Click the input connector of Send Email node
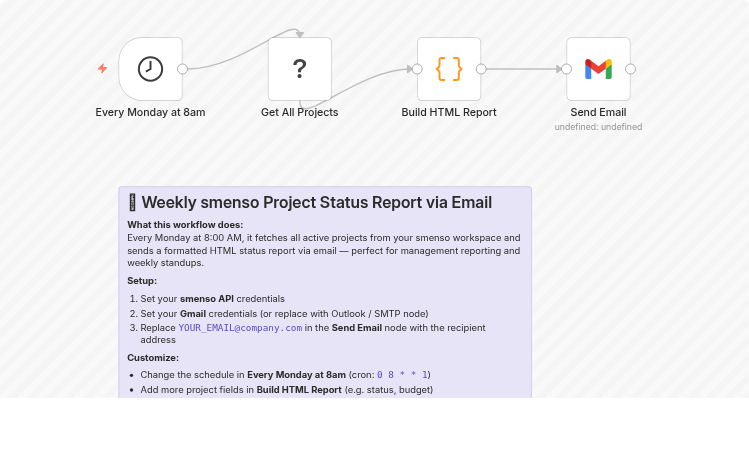The height and width of the screenshot is (450, 749). pos(567,69)
